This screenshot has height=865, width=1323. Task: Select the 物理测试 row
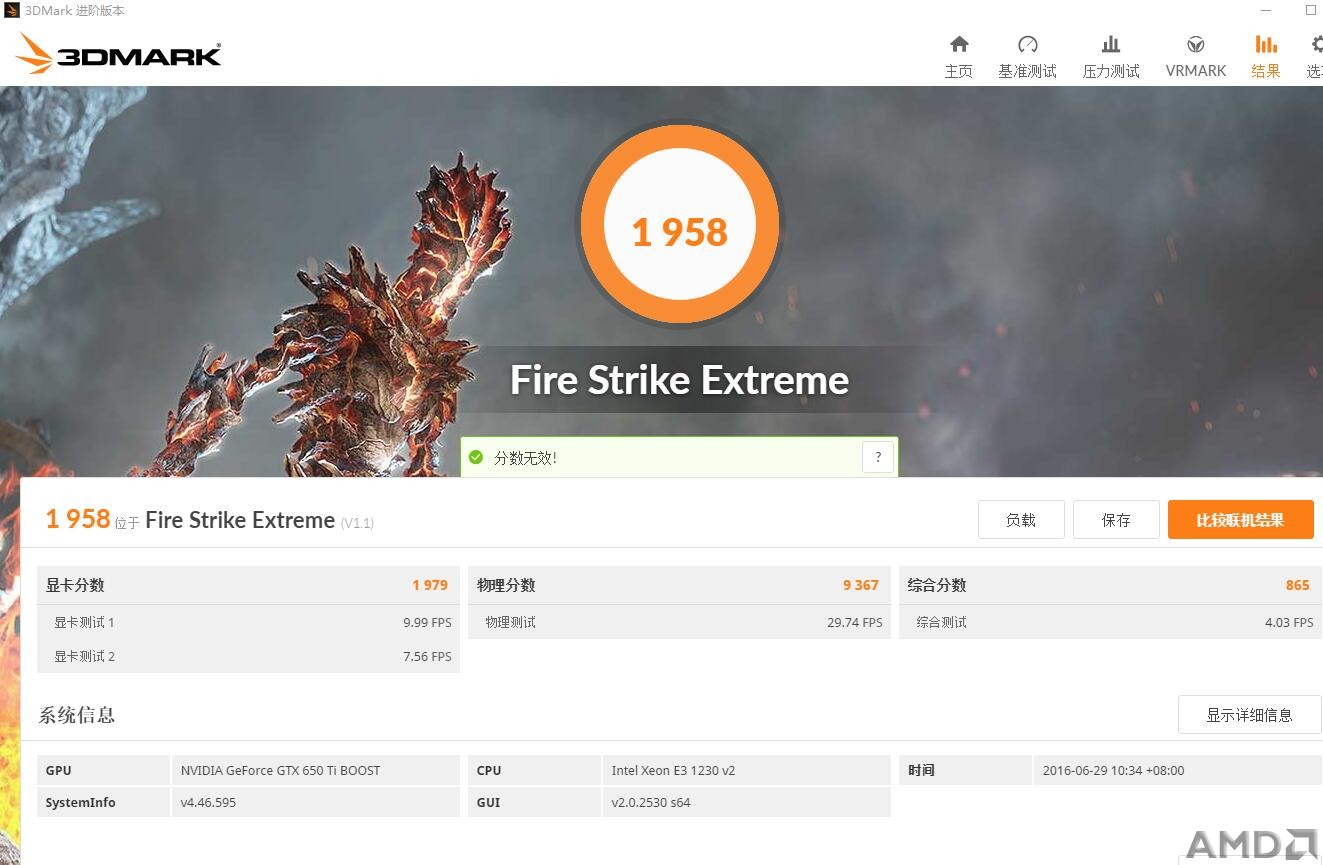tap(679, 622)
